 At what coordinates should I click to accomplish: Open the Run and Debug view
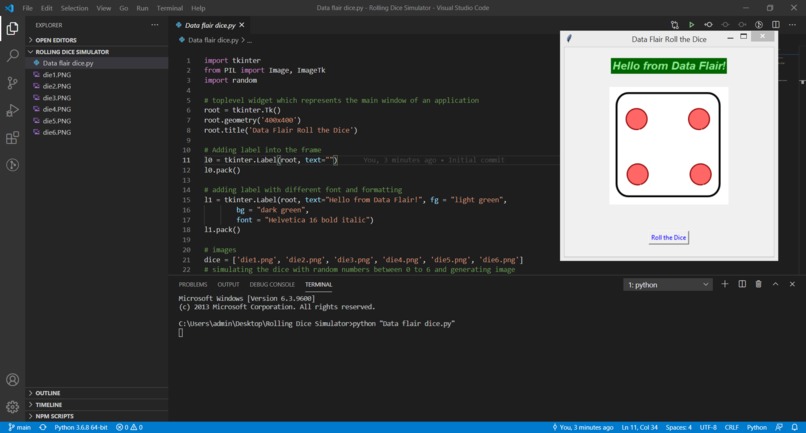pos(12,110)
